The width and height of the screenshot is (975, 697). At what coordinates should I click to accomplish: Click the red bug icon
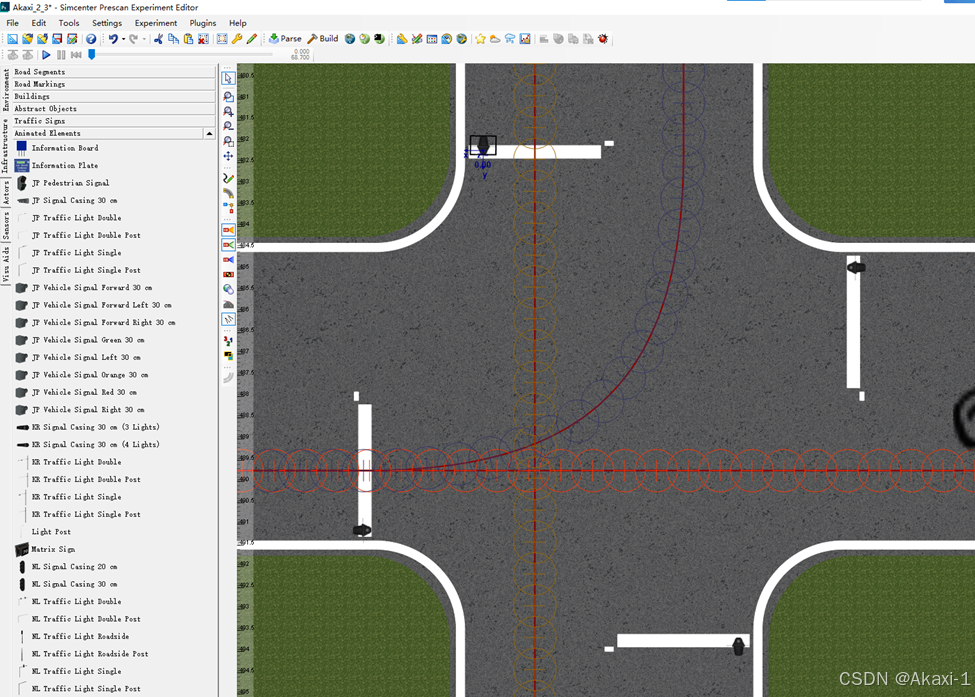point(603,39)
